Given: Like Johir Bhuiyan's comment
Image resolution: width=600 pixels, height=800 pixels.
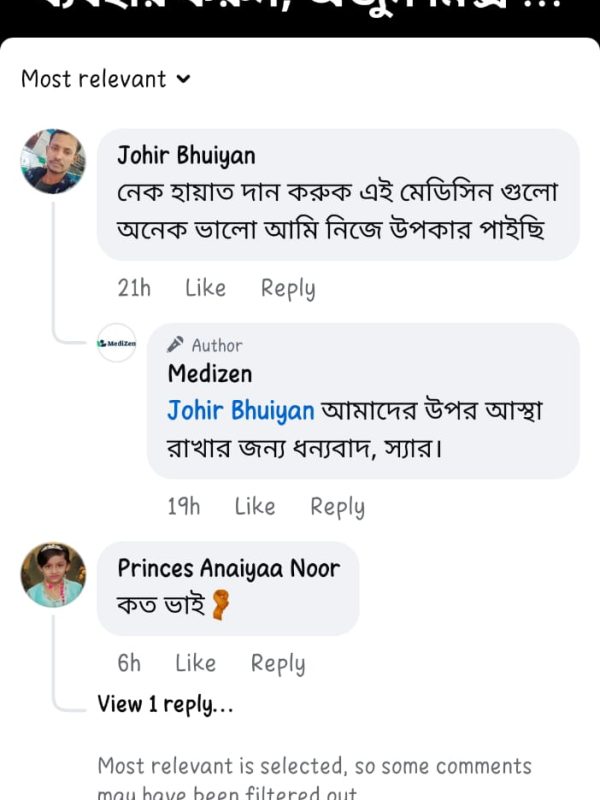Looking at the screenshot, I should [x=205, y=288].
